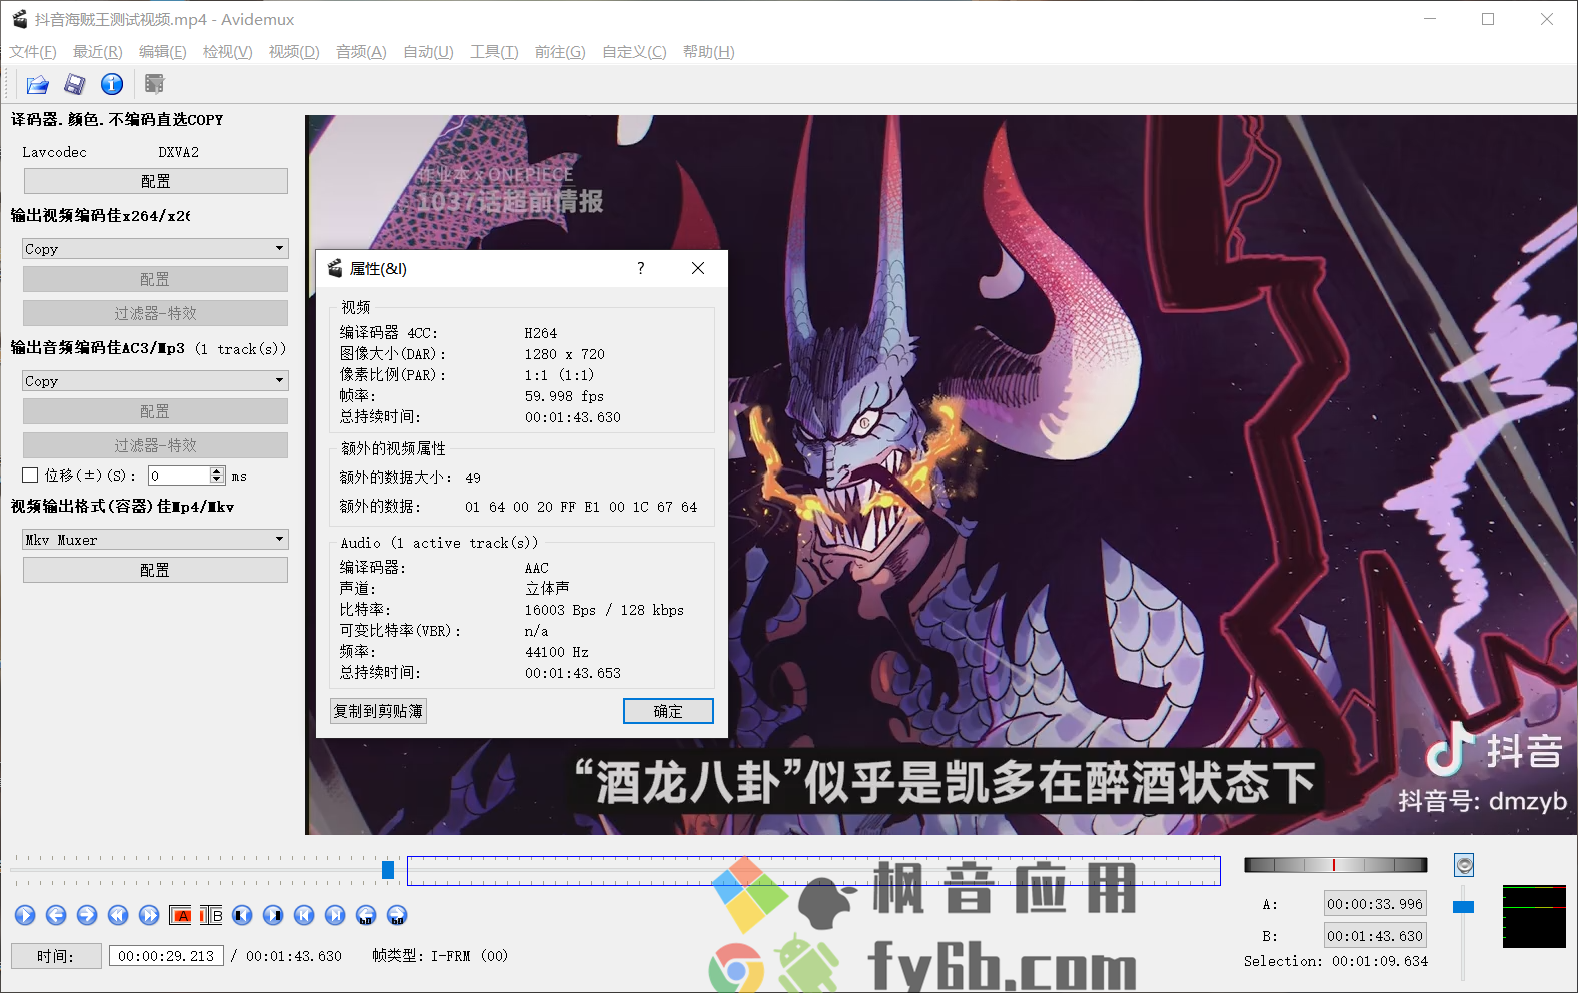The width and height of the screenshot is (1578, 993).
Task: Click the Mkv Muxer 配置 button
Action: click(x=155, y=570)
